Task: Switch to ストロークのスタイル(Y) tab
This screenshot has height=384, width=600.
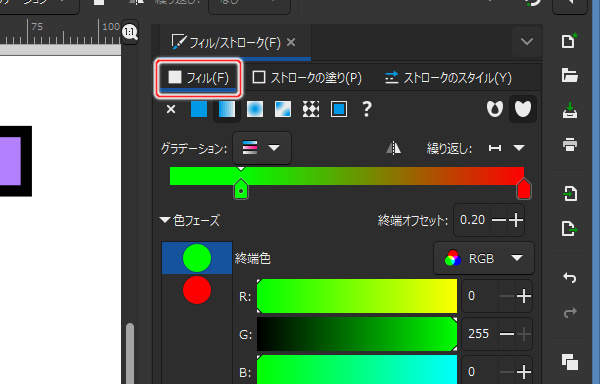Action: click(x=448, y=78)
